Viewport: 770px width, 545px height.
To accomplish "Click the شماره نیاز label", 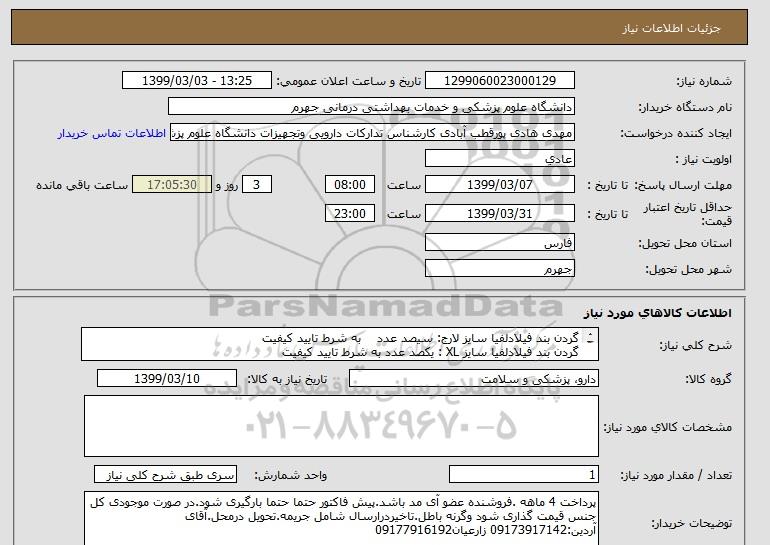I will 705,81.
